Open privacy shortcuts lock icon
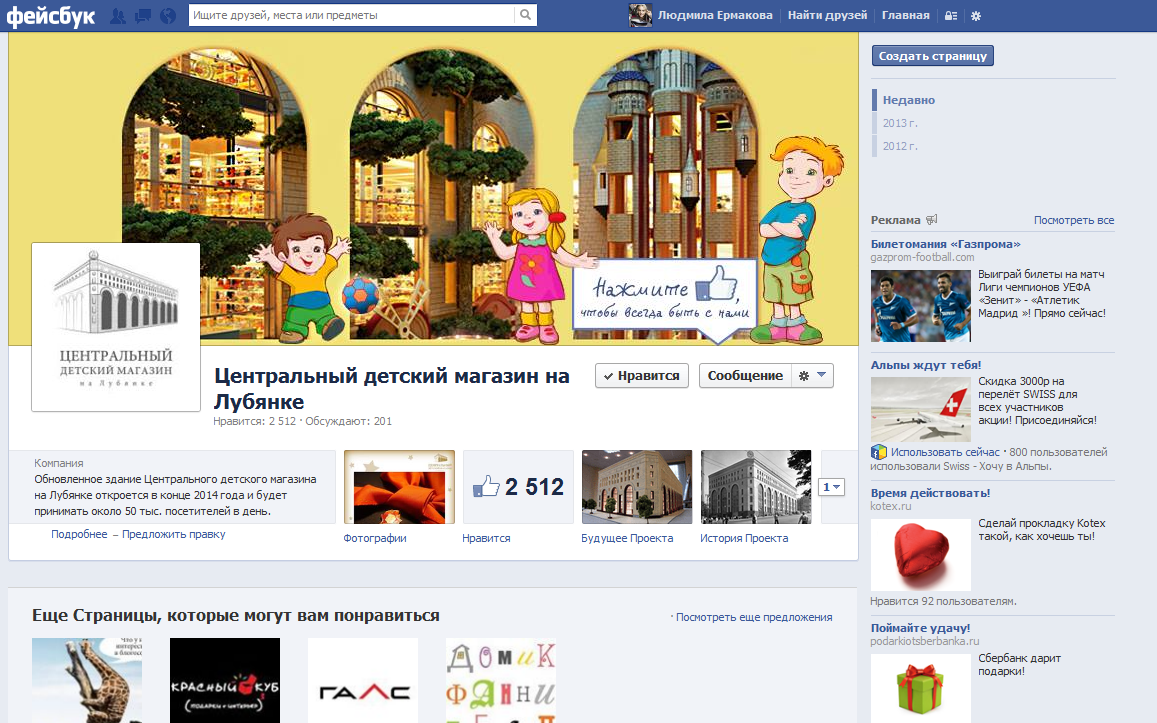Viewport: 1157px width, 723px height. click(951, 15)
